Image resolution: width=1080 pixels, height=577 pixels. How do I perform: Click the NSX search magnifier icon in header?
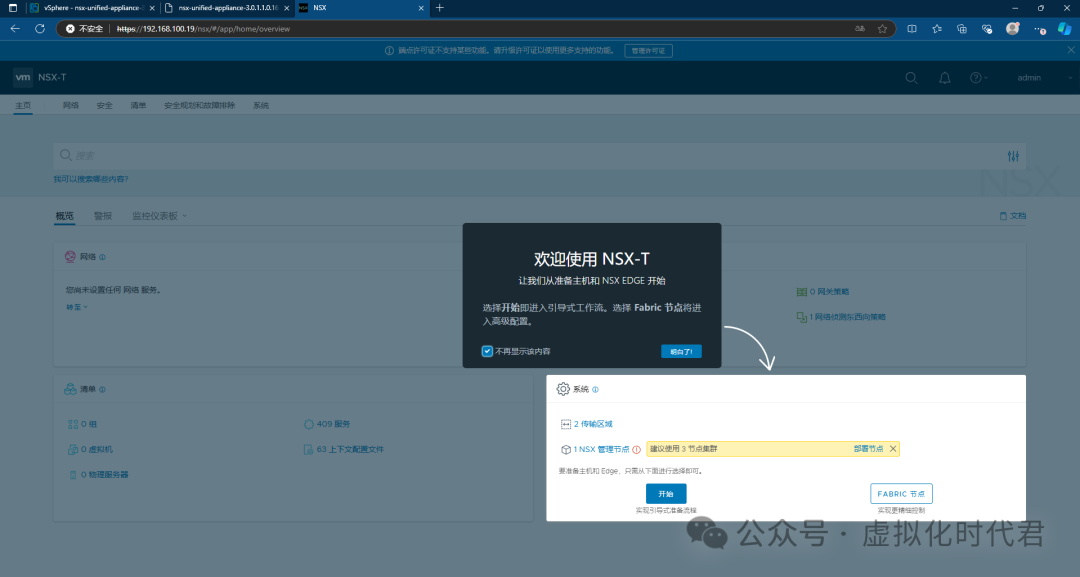tap(911, 78)
